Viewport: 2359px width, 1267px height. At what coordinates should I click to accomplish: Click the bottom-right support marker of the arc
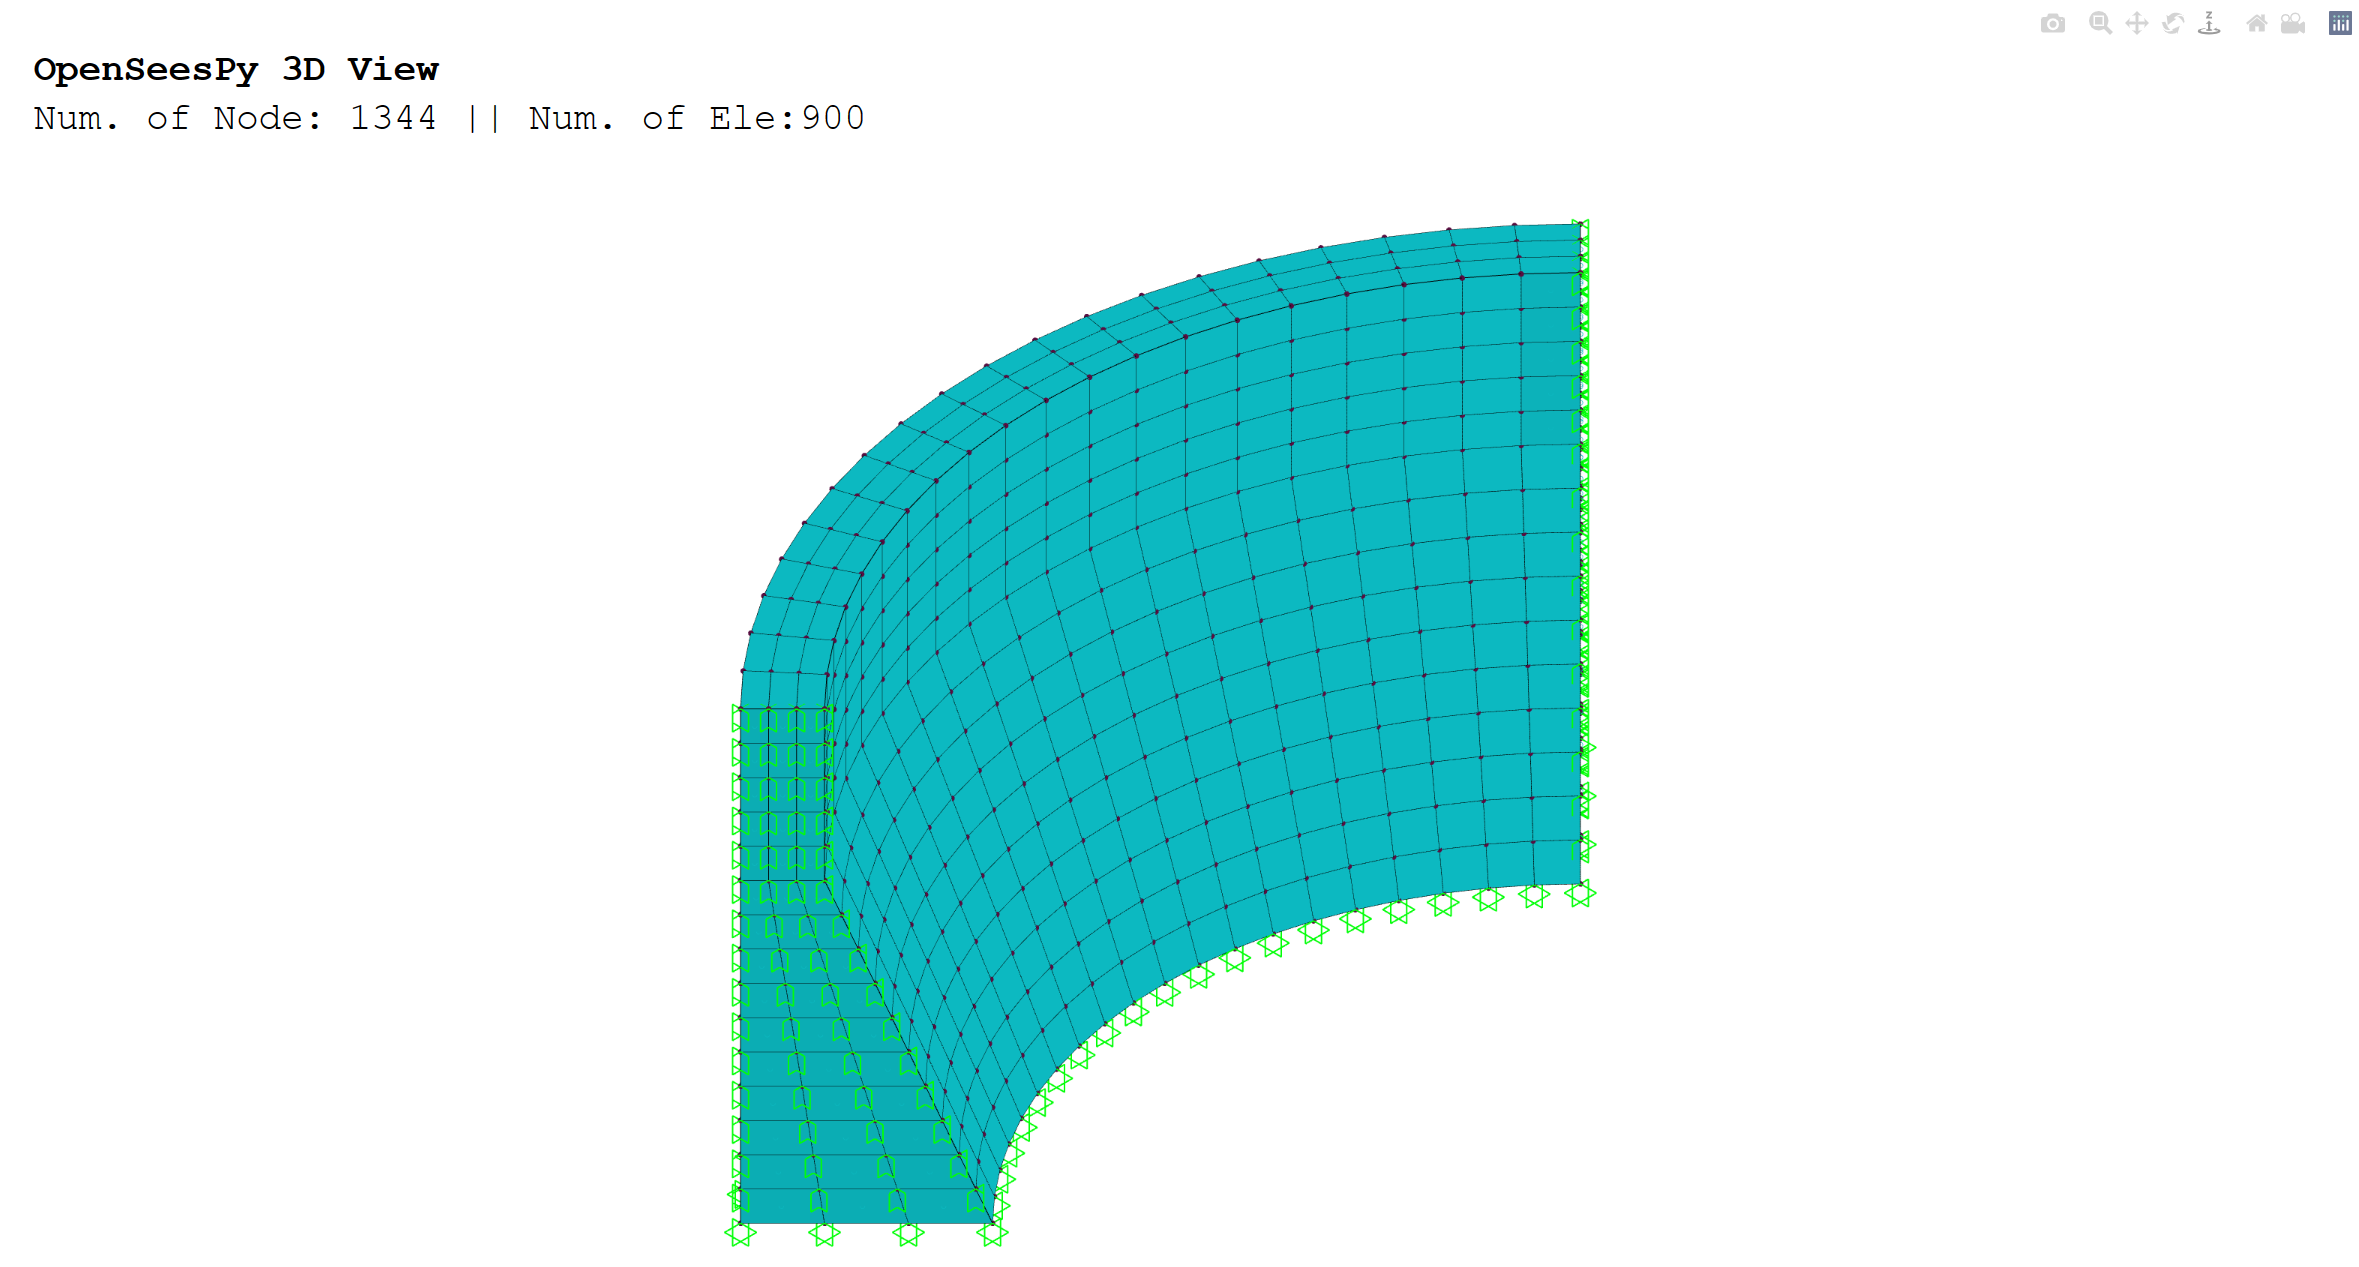tap(1579, 893)
